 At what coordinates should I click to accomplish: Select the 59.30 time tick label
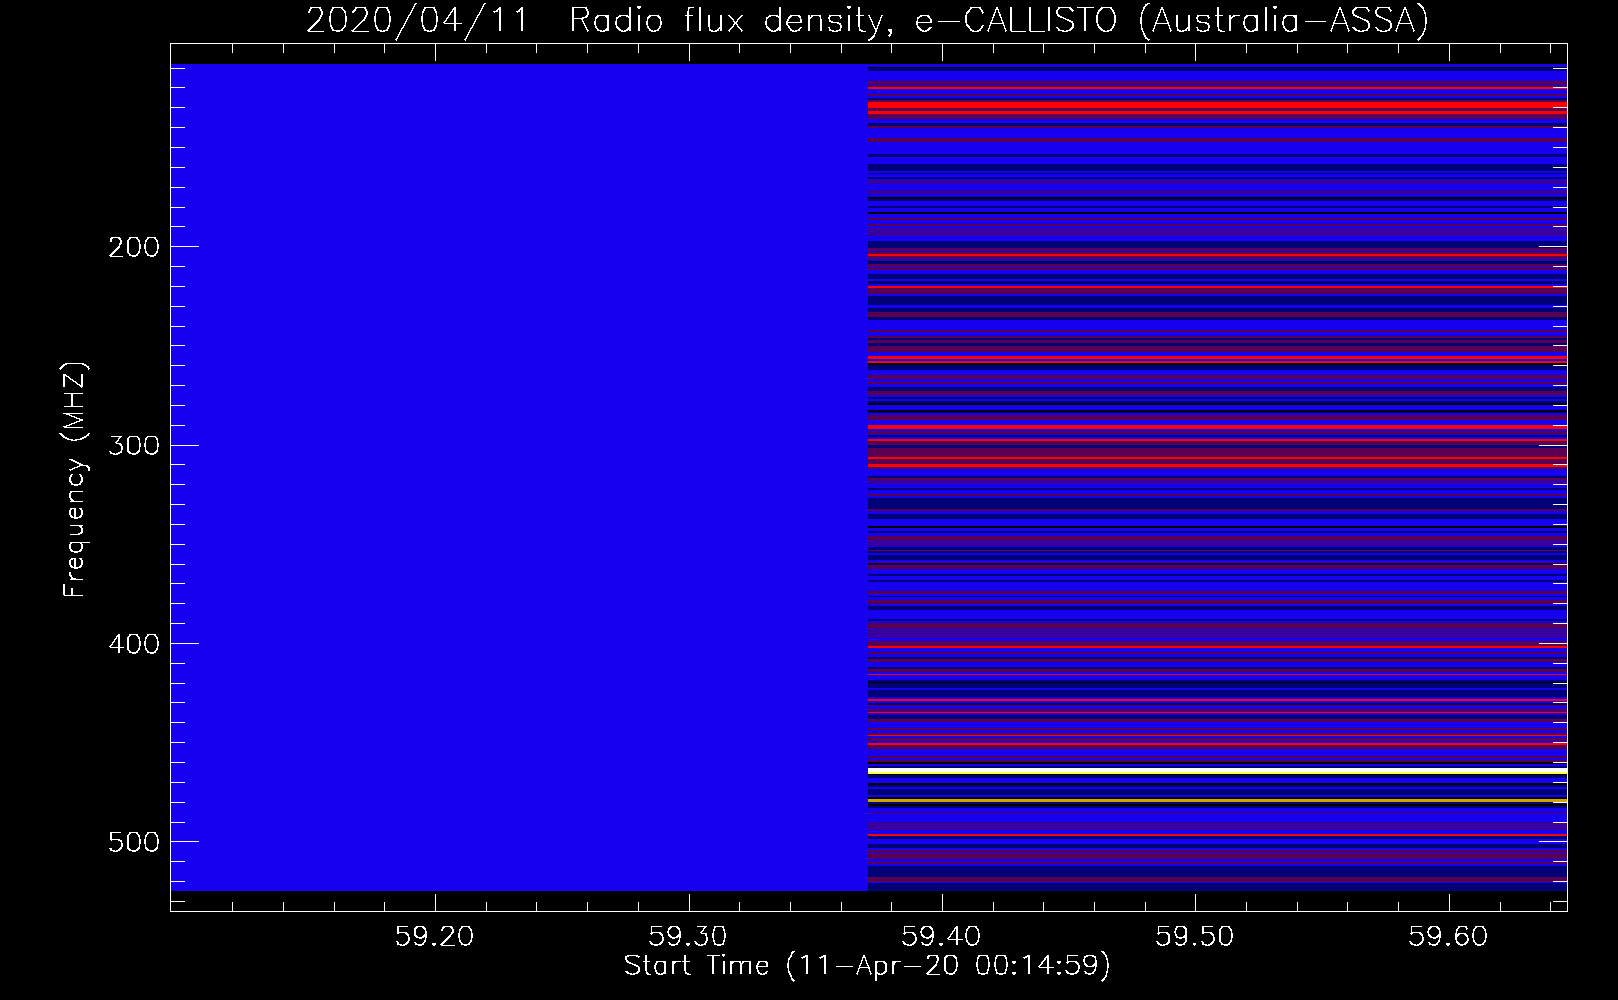(x=688, y=937)
